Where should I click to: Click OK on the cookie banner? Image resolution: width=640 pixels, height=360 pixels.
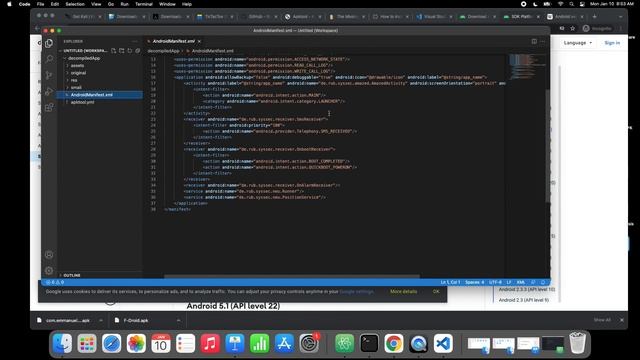coord(436,291)
